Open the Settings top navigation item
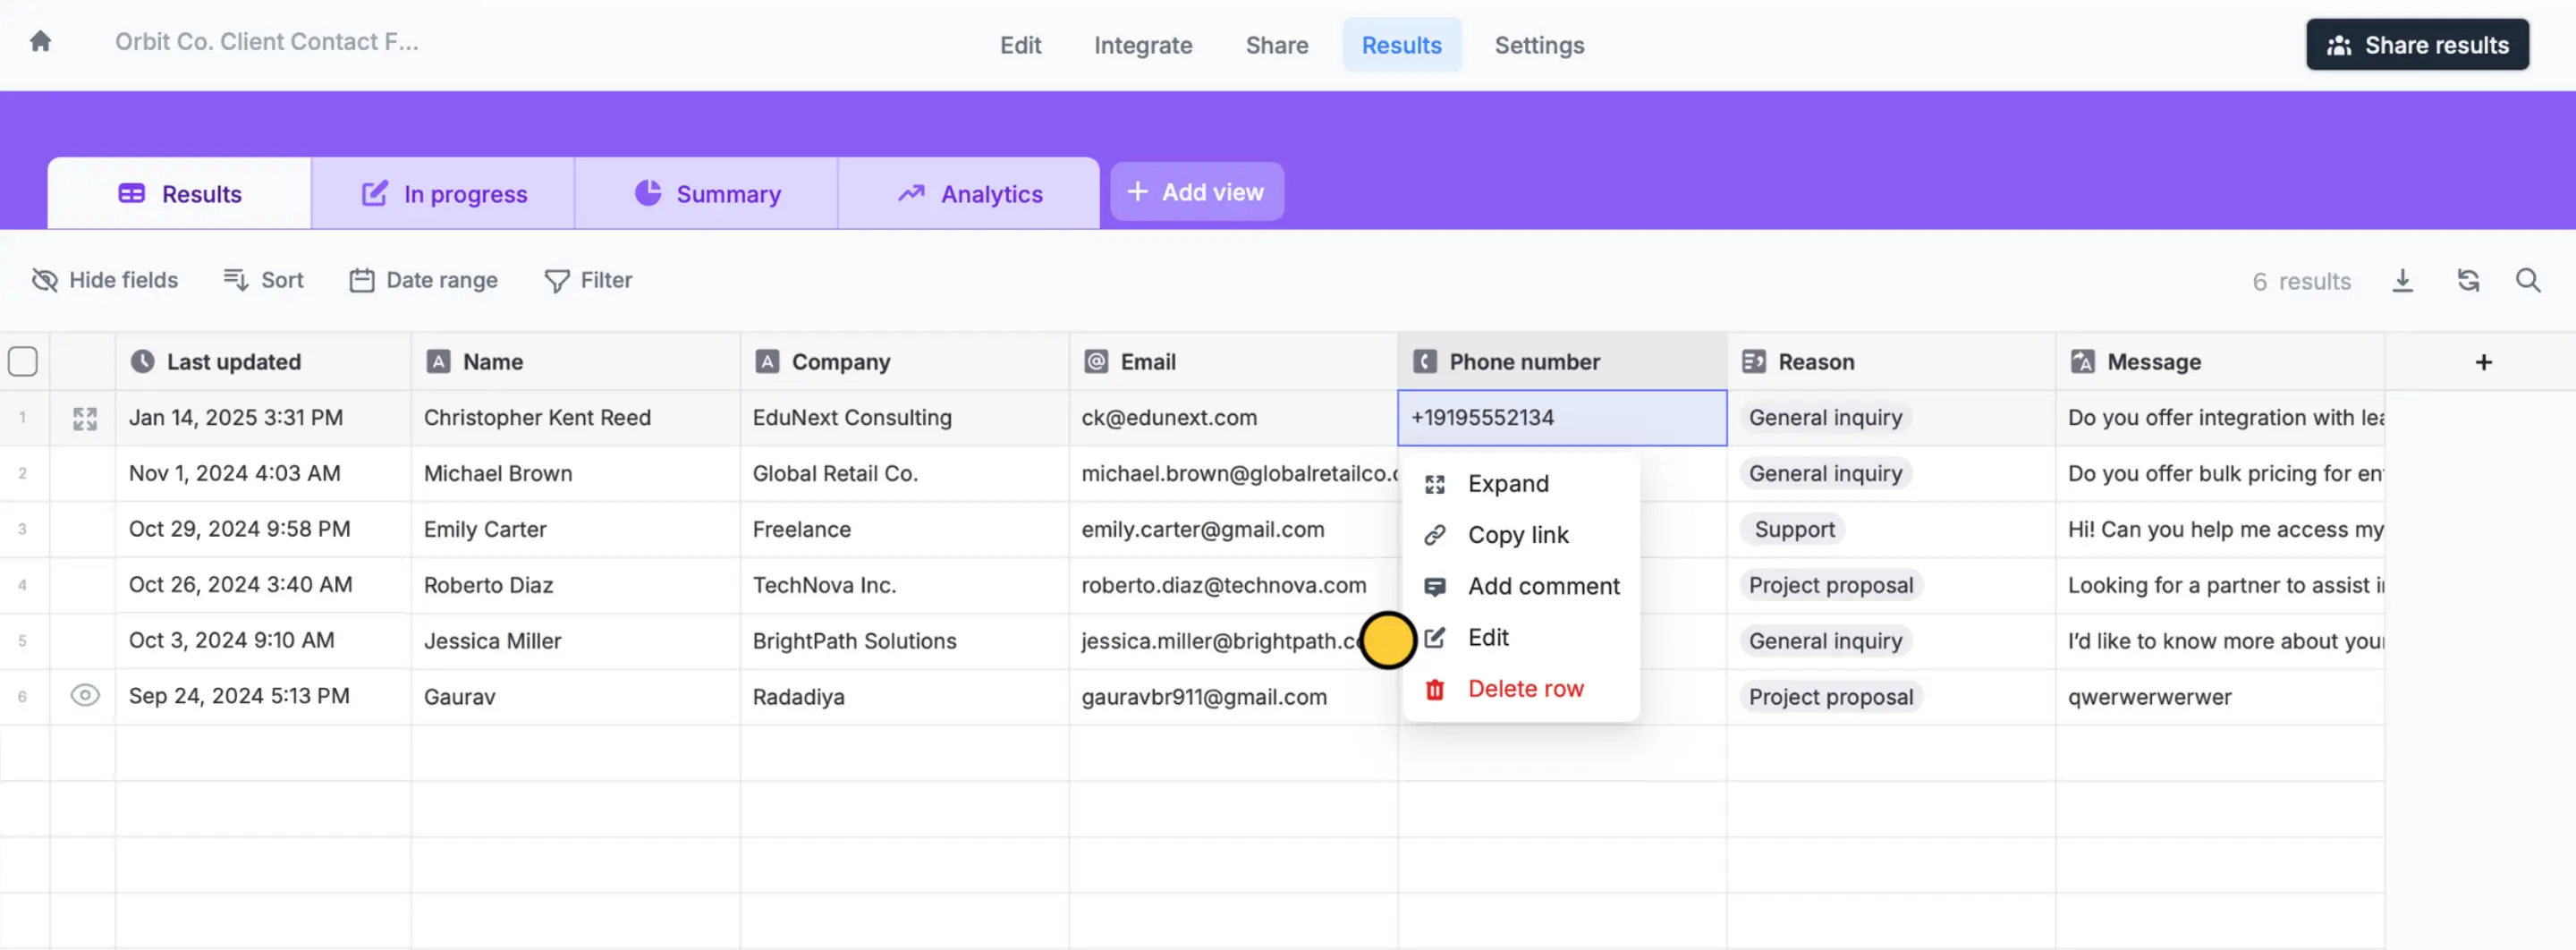The image size is (2576, 950). pyautogui.click(x=1539, y=45)
